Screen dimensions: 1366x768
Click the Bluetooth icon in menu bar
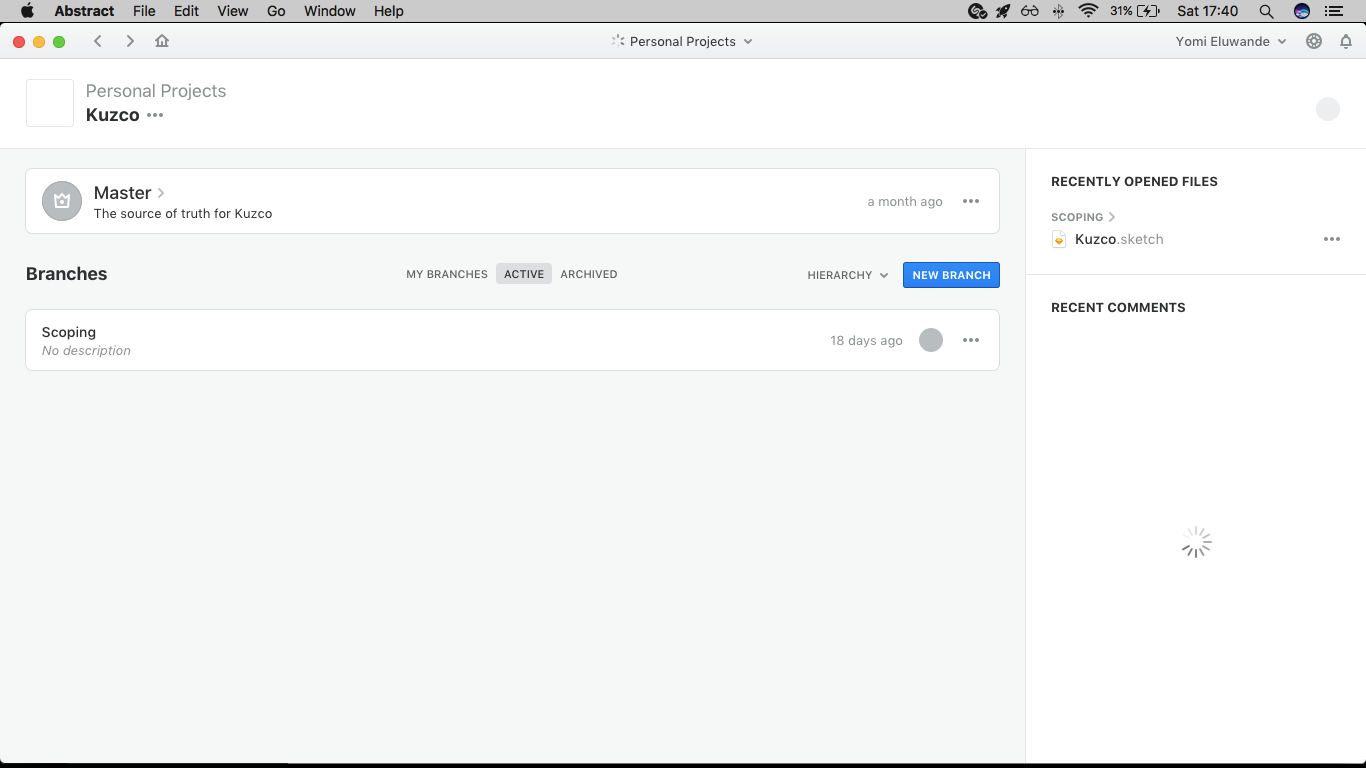click(1059, 11)
